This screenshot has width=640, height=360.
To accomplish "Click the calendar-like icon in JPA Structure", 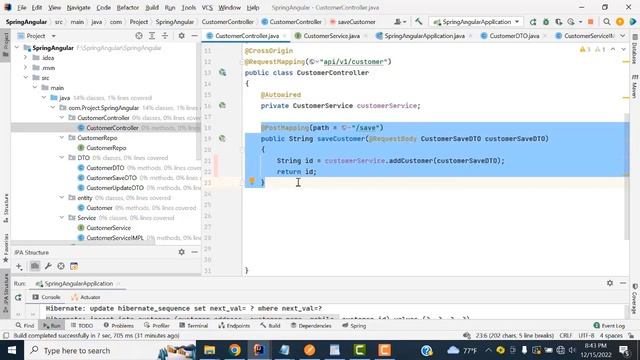I will tap(74, 266).
